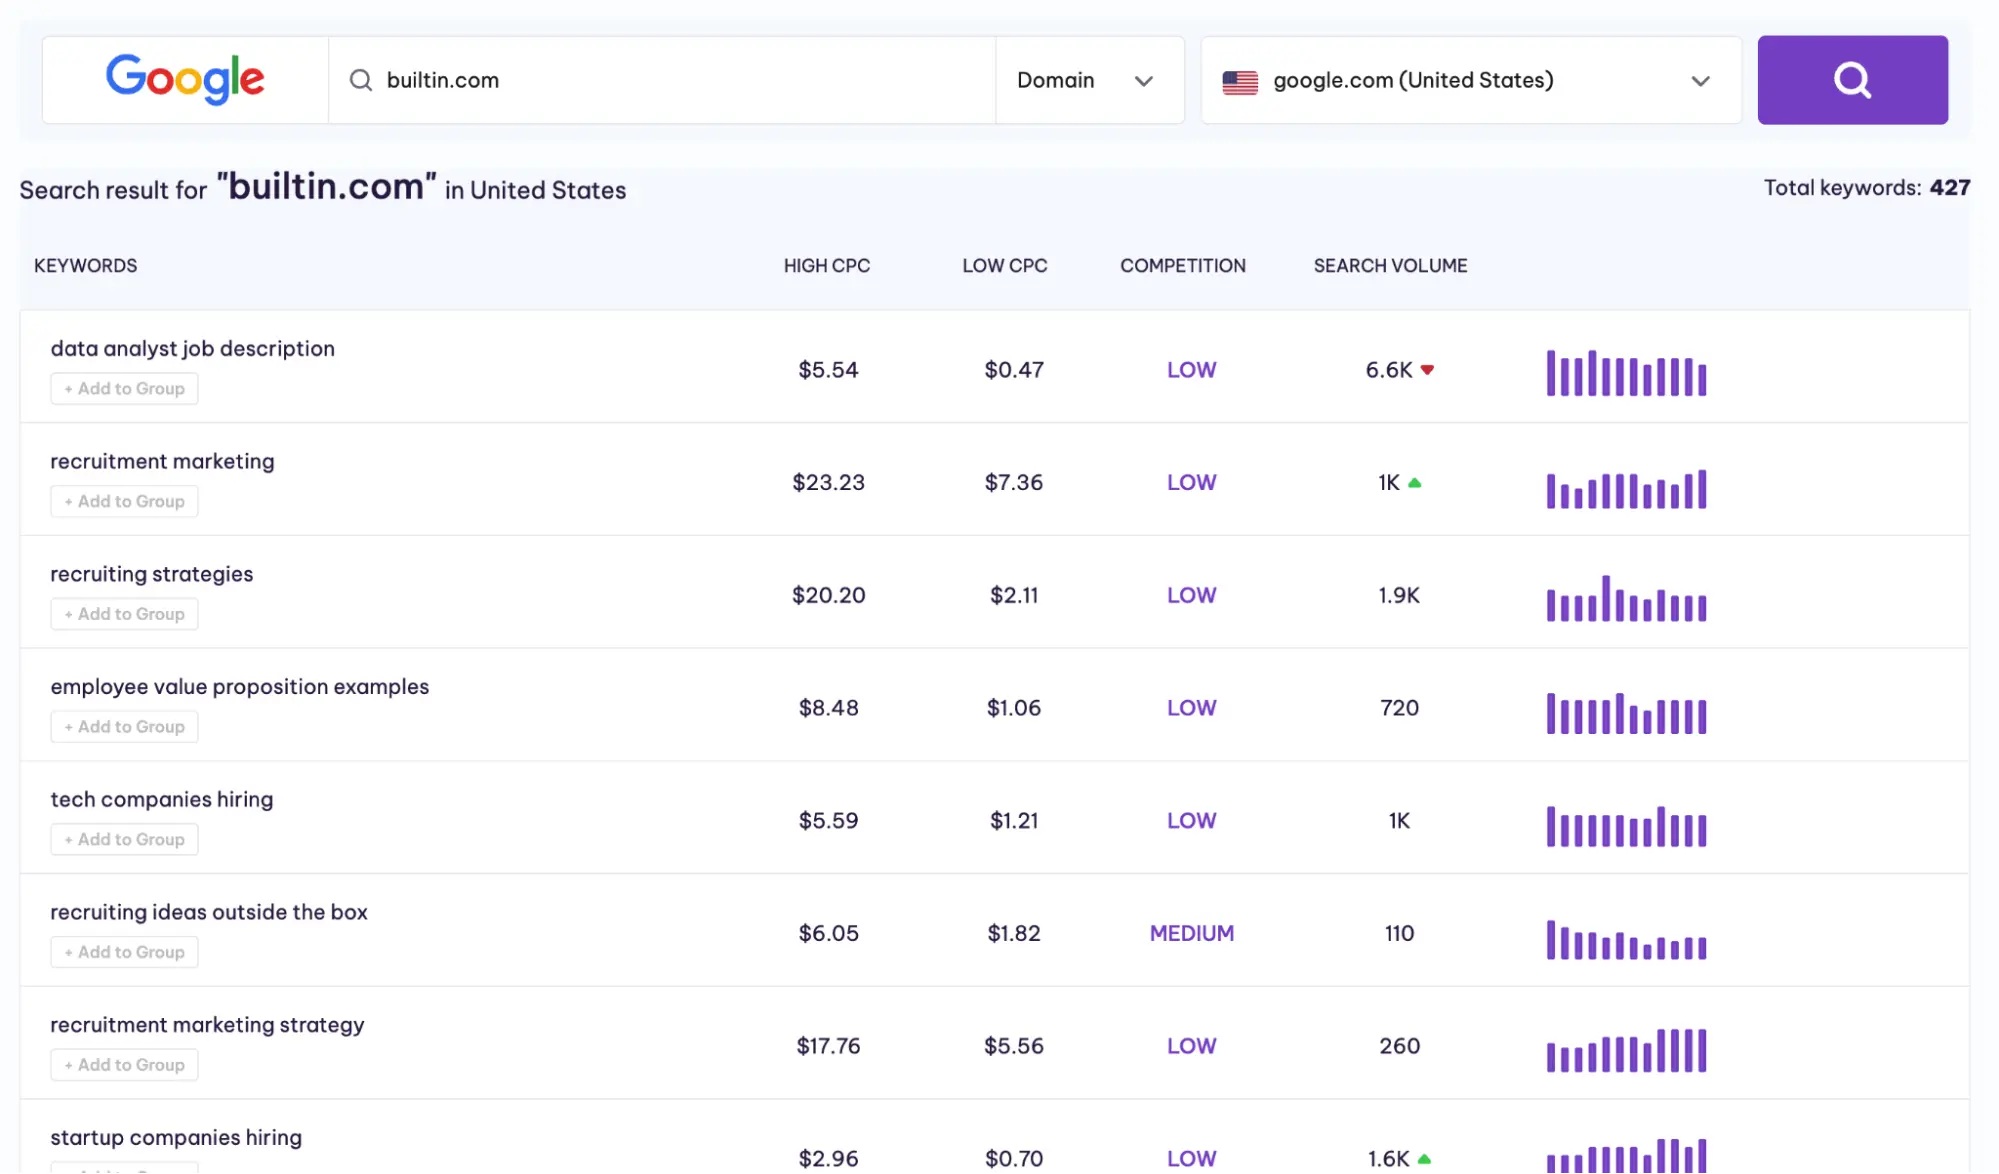
Task: Click trend chart for employee value proposition examples
Action: click(x=1626, y=713)
